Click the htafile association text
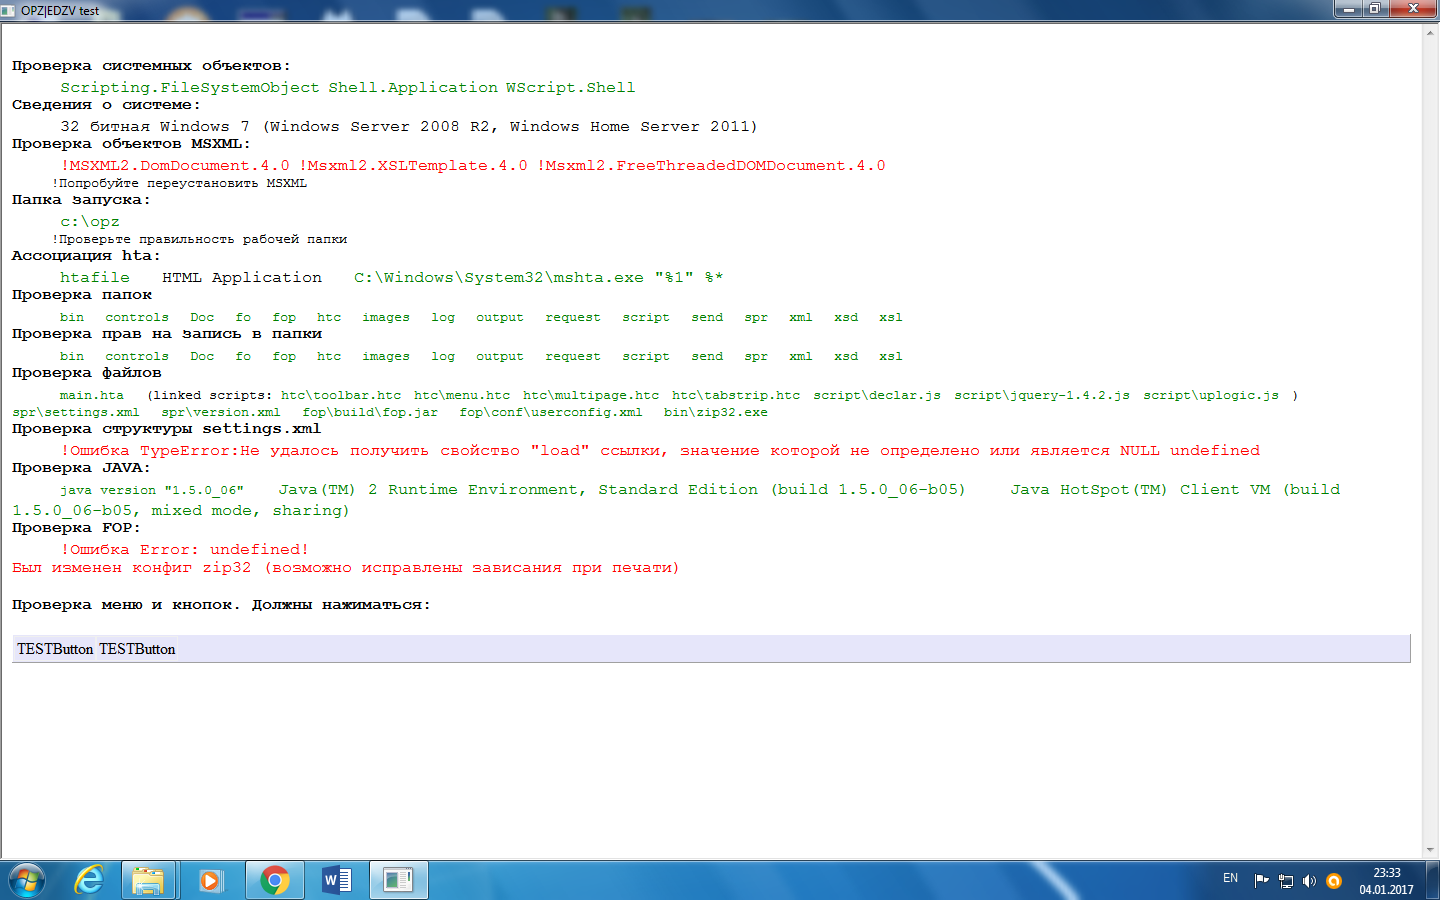This screenshot has height=900, width=1440. pyautogui.click(x=95, y=278)
